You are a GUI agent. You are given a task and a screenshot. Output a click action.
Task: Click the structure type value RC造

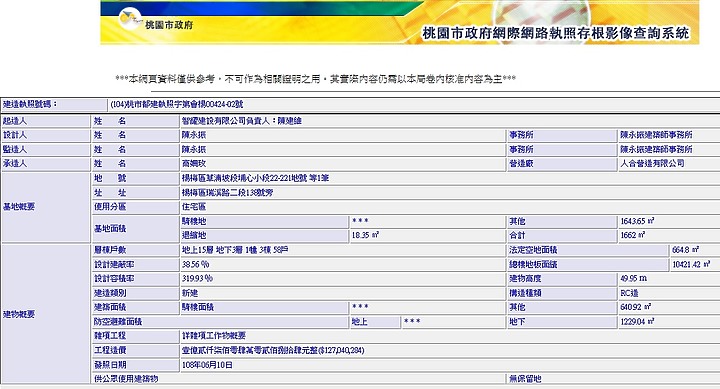pos(629,293)
